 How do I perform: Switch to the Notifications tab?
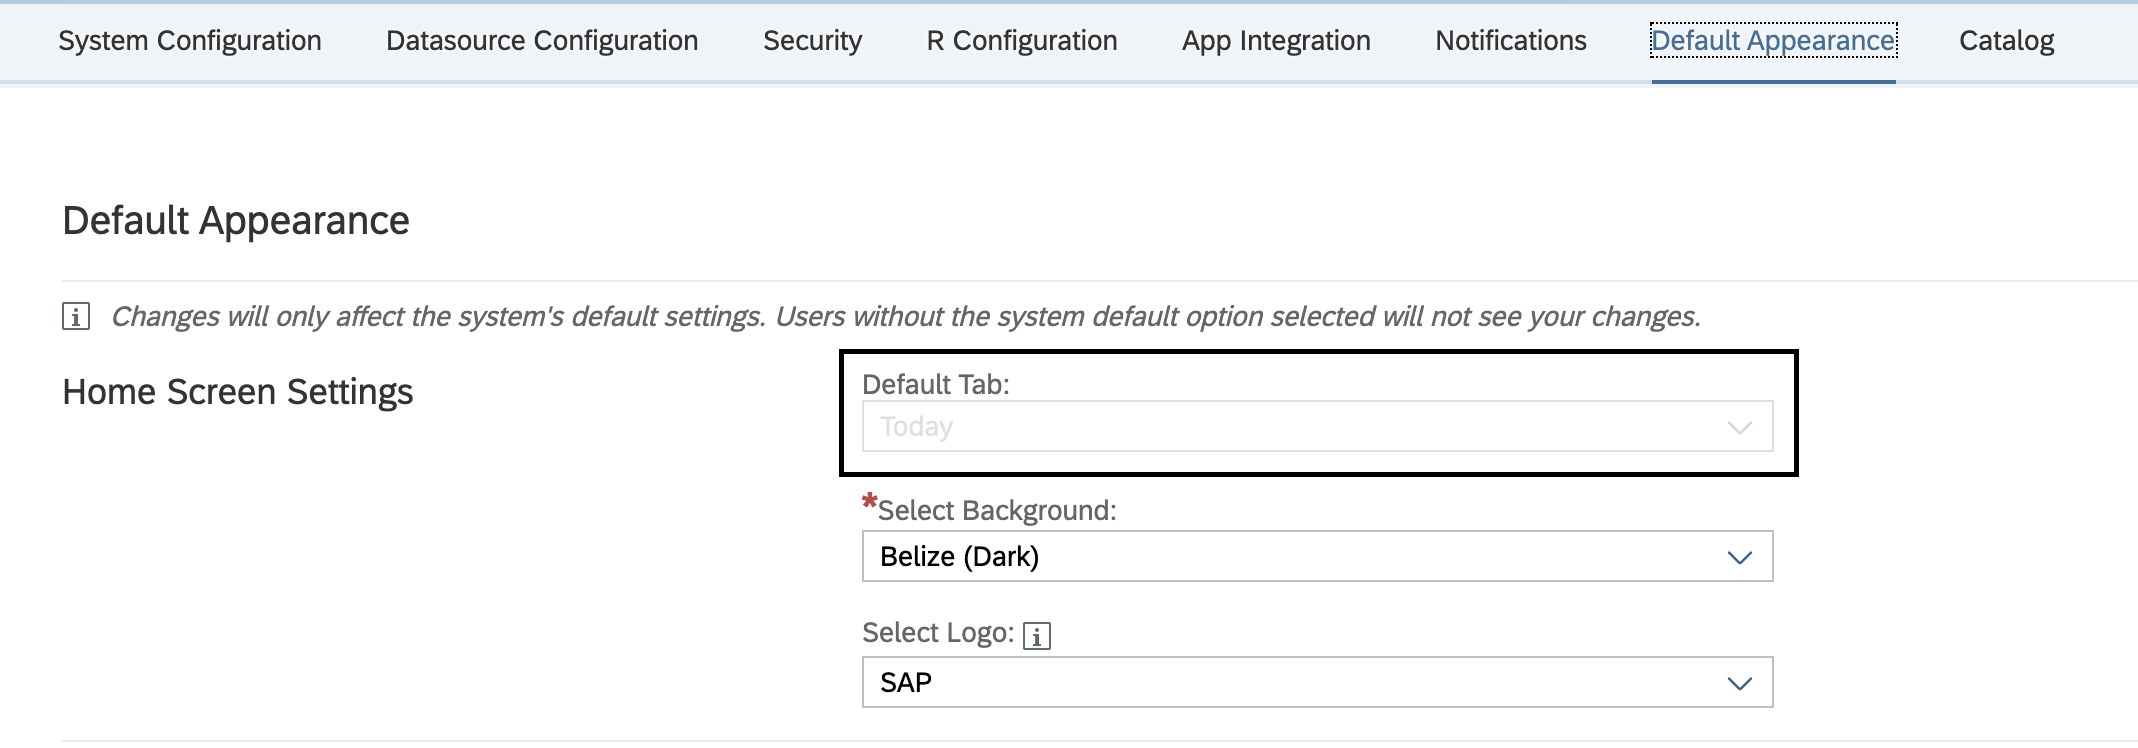(1511, 41)
